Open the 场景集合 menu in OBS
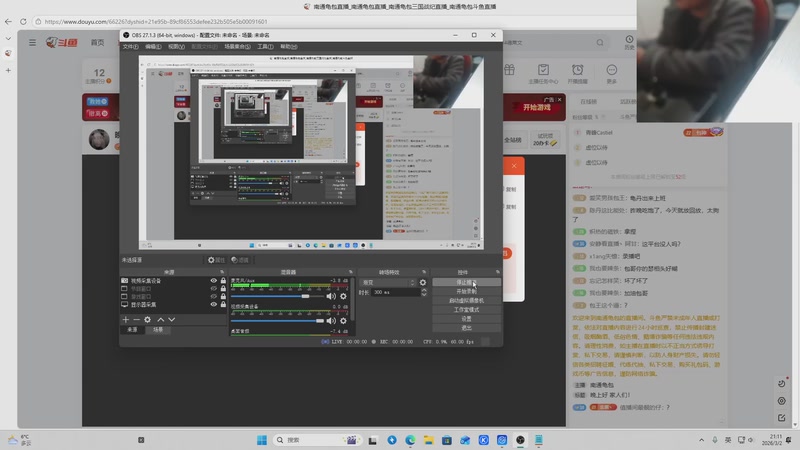 (x=237, y=46)
